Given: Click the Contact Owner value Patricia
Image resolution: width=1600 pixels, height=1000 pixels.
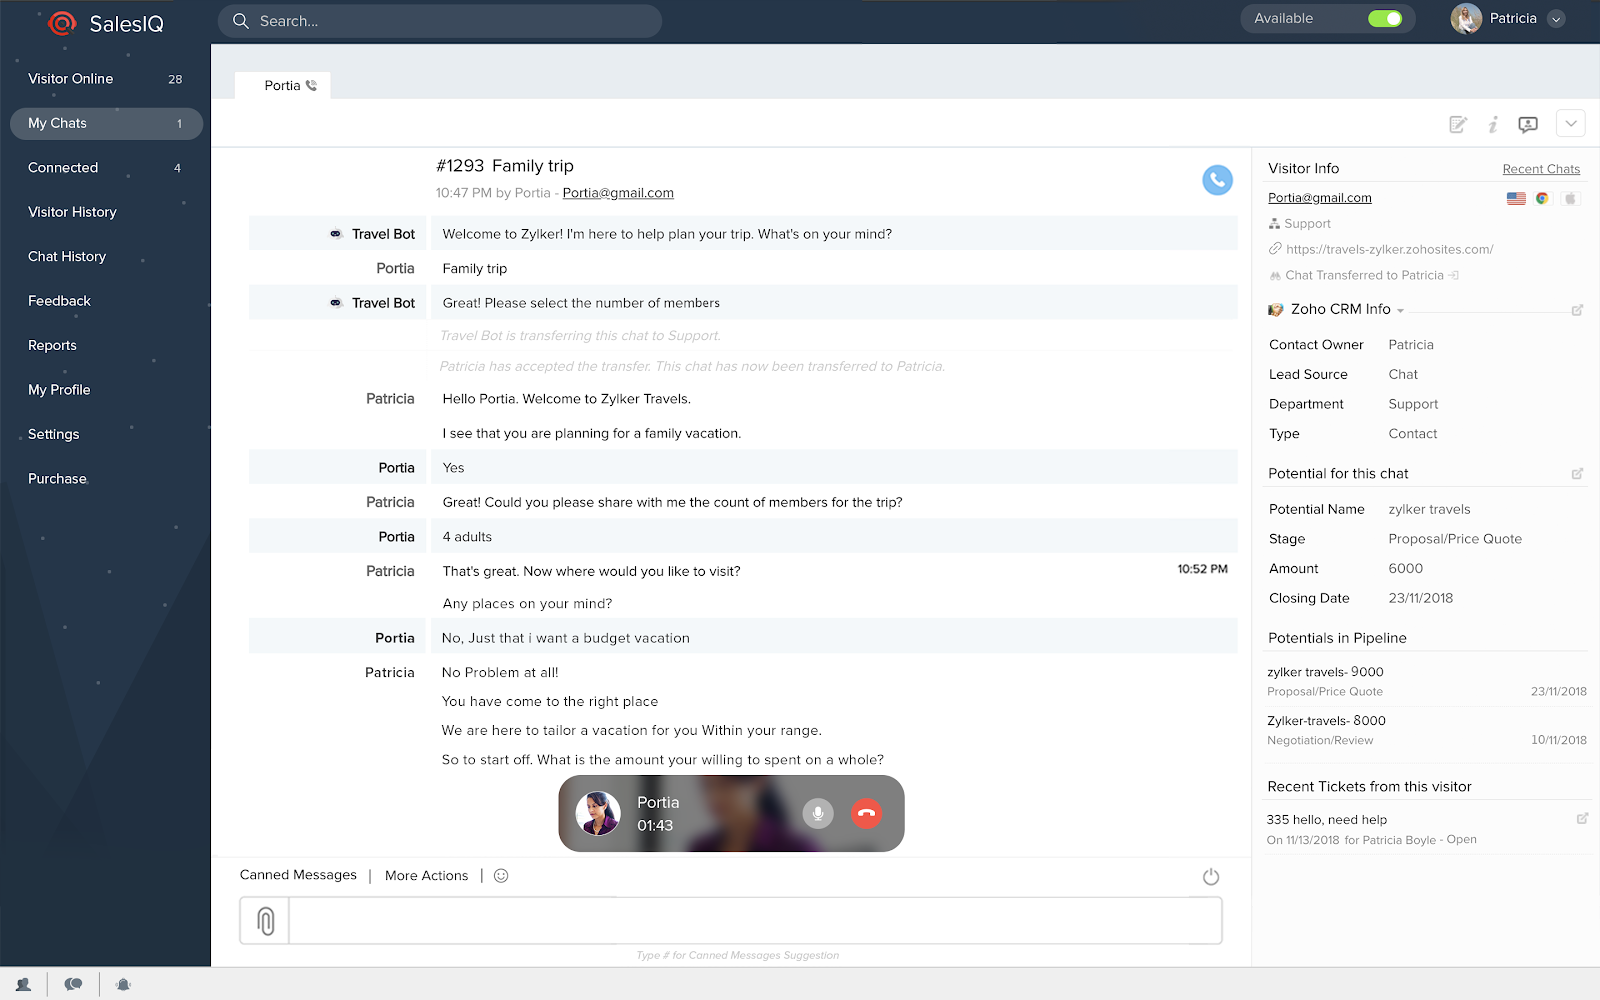Looking at the screenshot, I should click(x=1411, y=345).
